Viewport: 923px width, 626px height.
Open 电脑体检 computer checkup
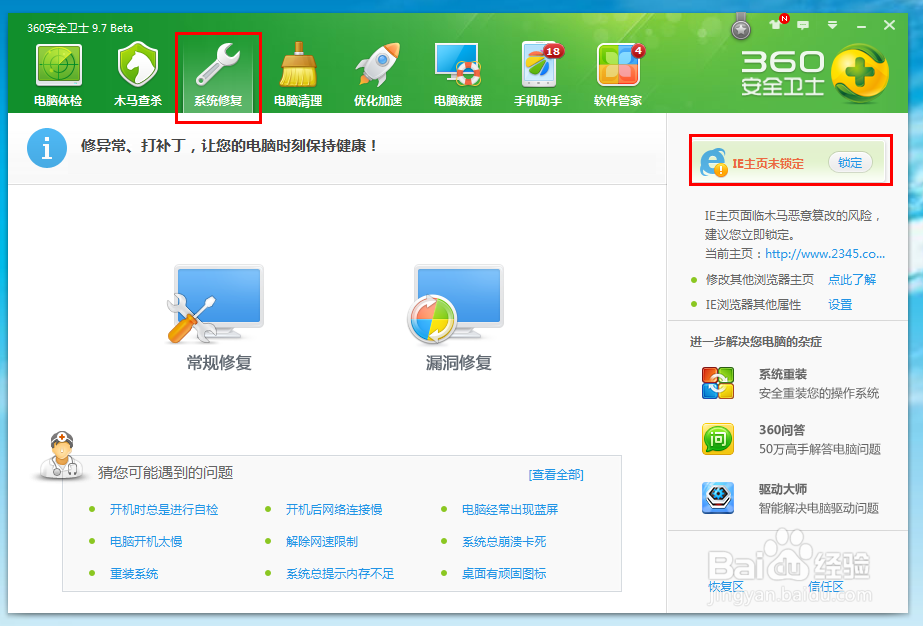58,75
